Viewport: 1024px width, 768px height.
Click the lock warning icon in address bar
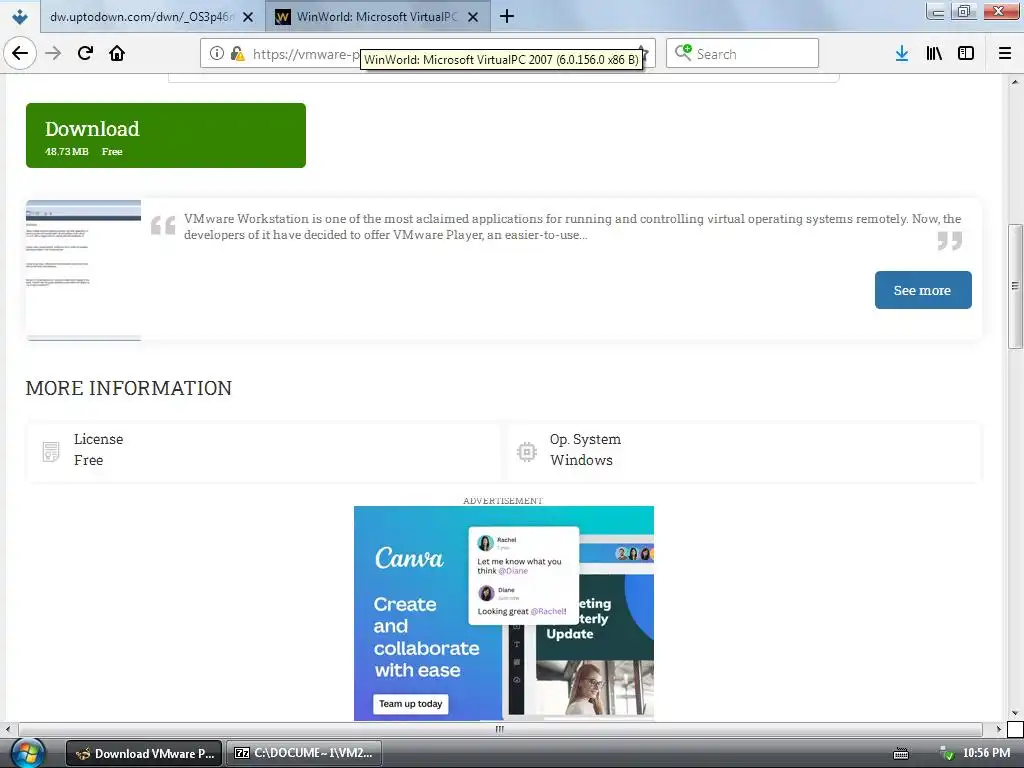pos(237,54)
